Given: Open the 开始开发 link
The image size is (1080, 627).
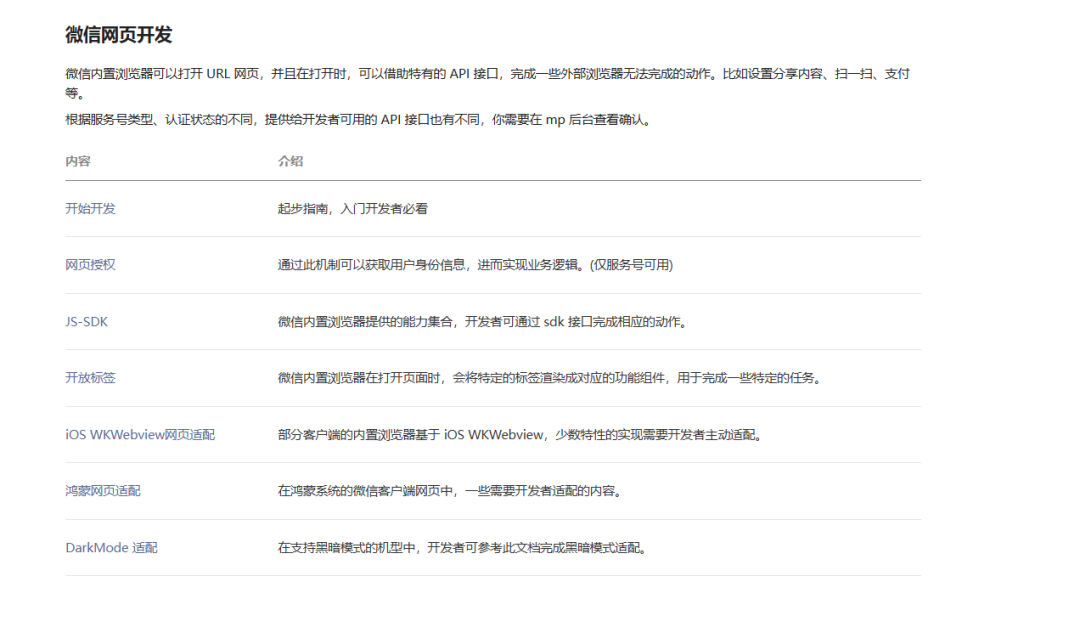Looking at the screenshot, I should (90, 209).
